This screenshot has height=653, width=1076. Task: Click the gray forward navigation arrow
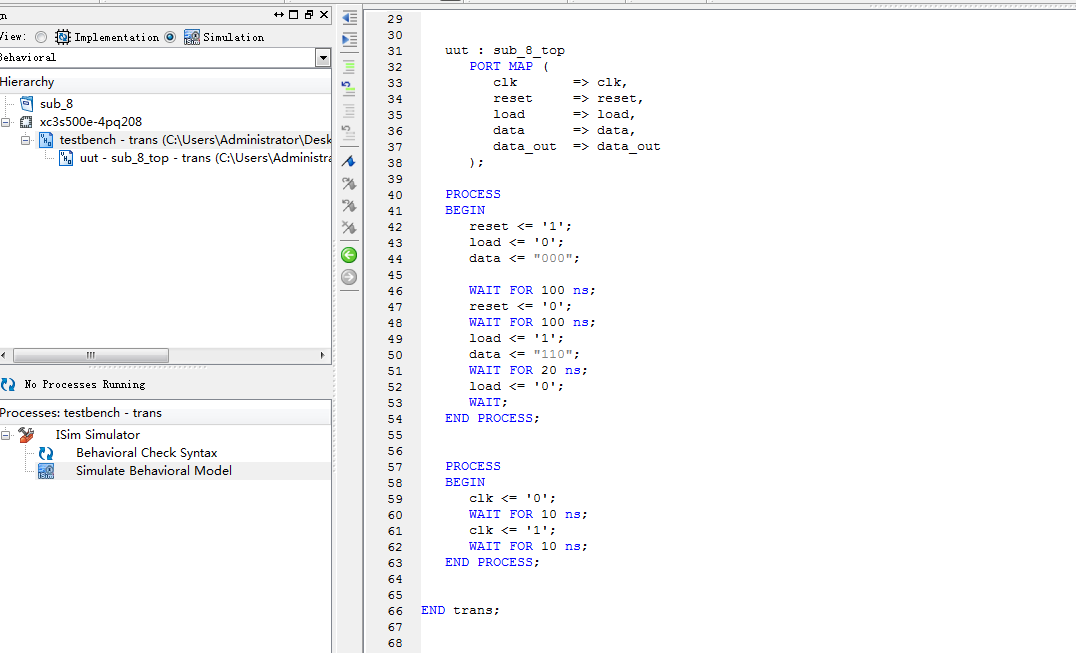(x=349, y=277)
